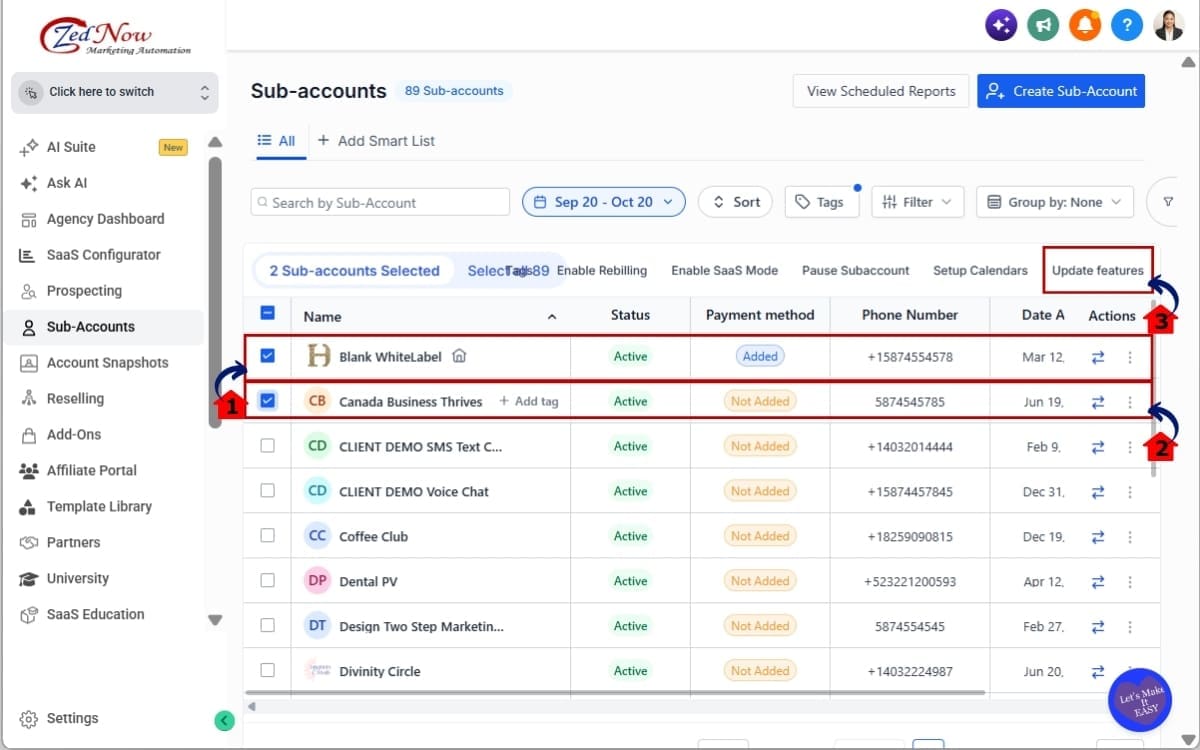The height and width of the screenshot is (750, 1200).
Task: Check the Divinity Circle checkbox
Action: click(x=267, y=671)
